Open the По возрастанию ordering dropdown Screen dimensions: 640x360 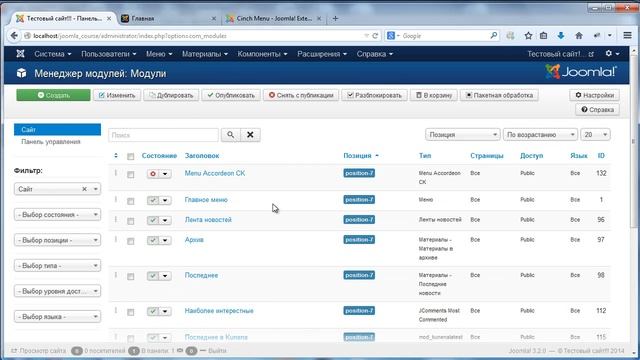(x=540, y=135)
